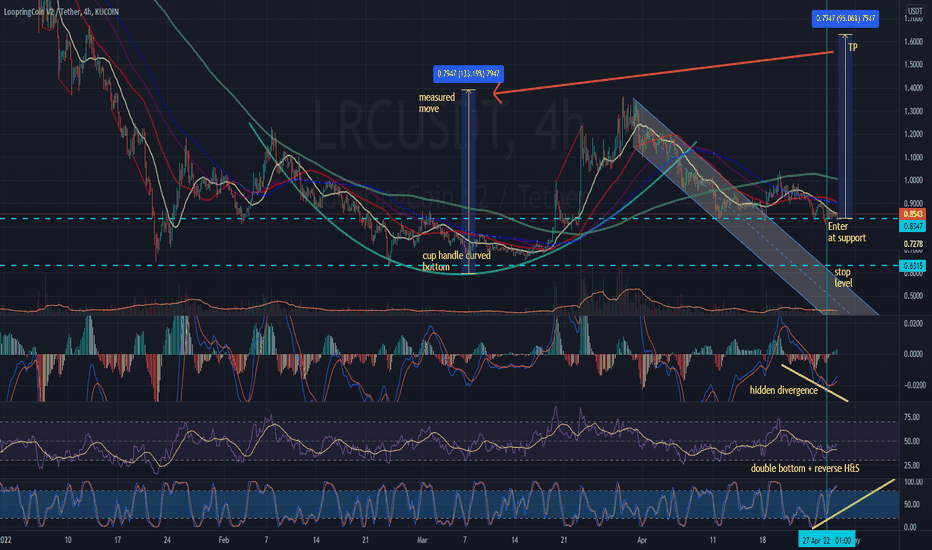Click the -0.0200 MACD scale value
The height and width of the screenshot is (550, 932).
(912, 385)
